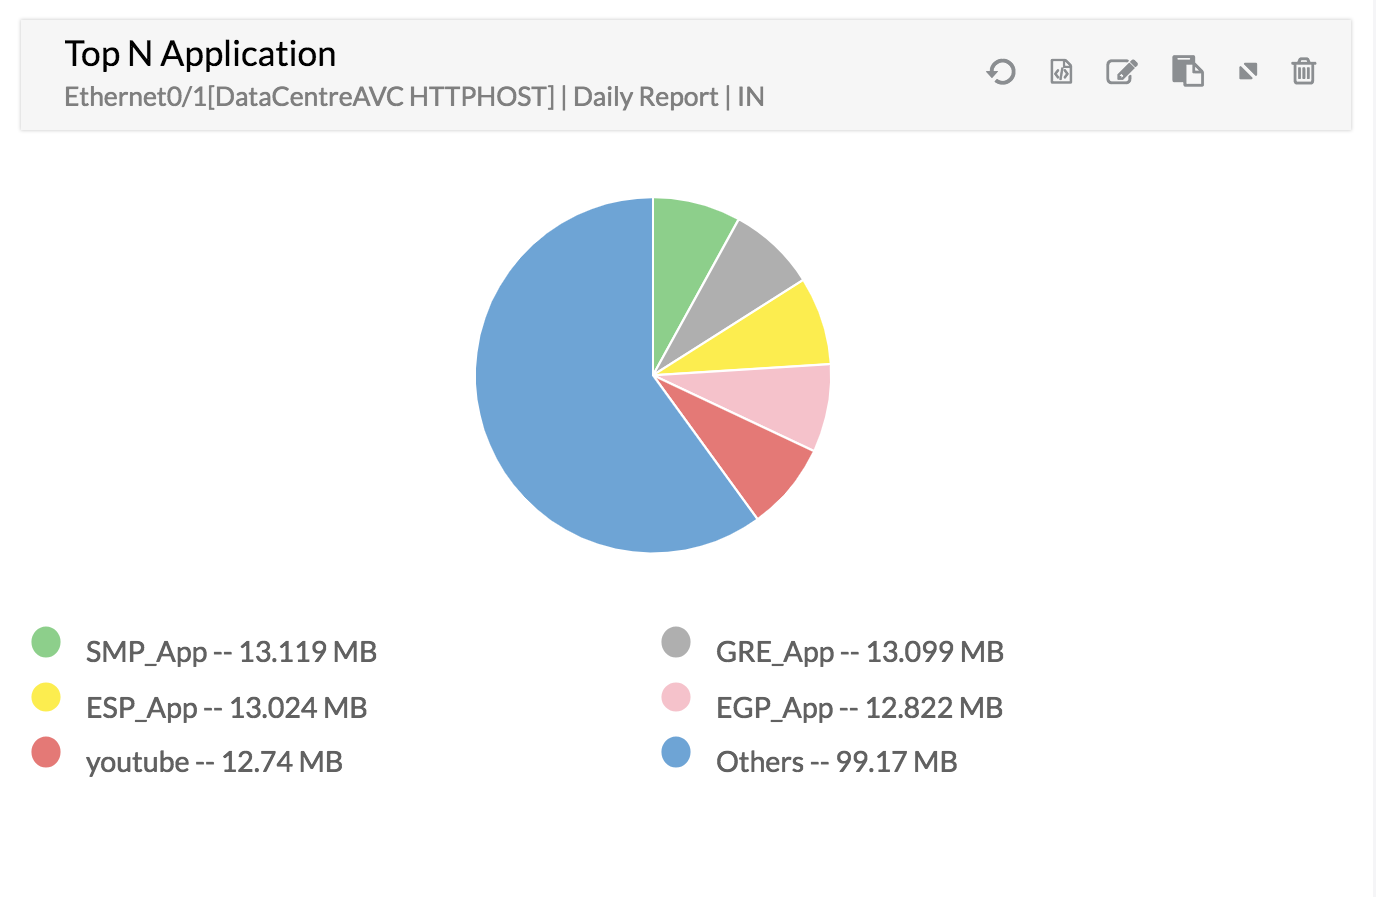Click the resize widget icon
Viewport: 1376px width, 897px height.
coord(1247,72)
